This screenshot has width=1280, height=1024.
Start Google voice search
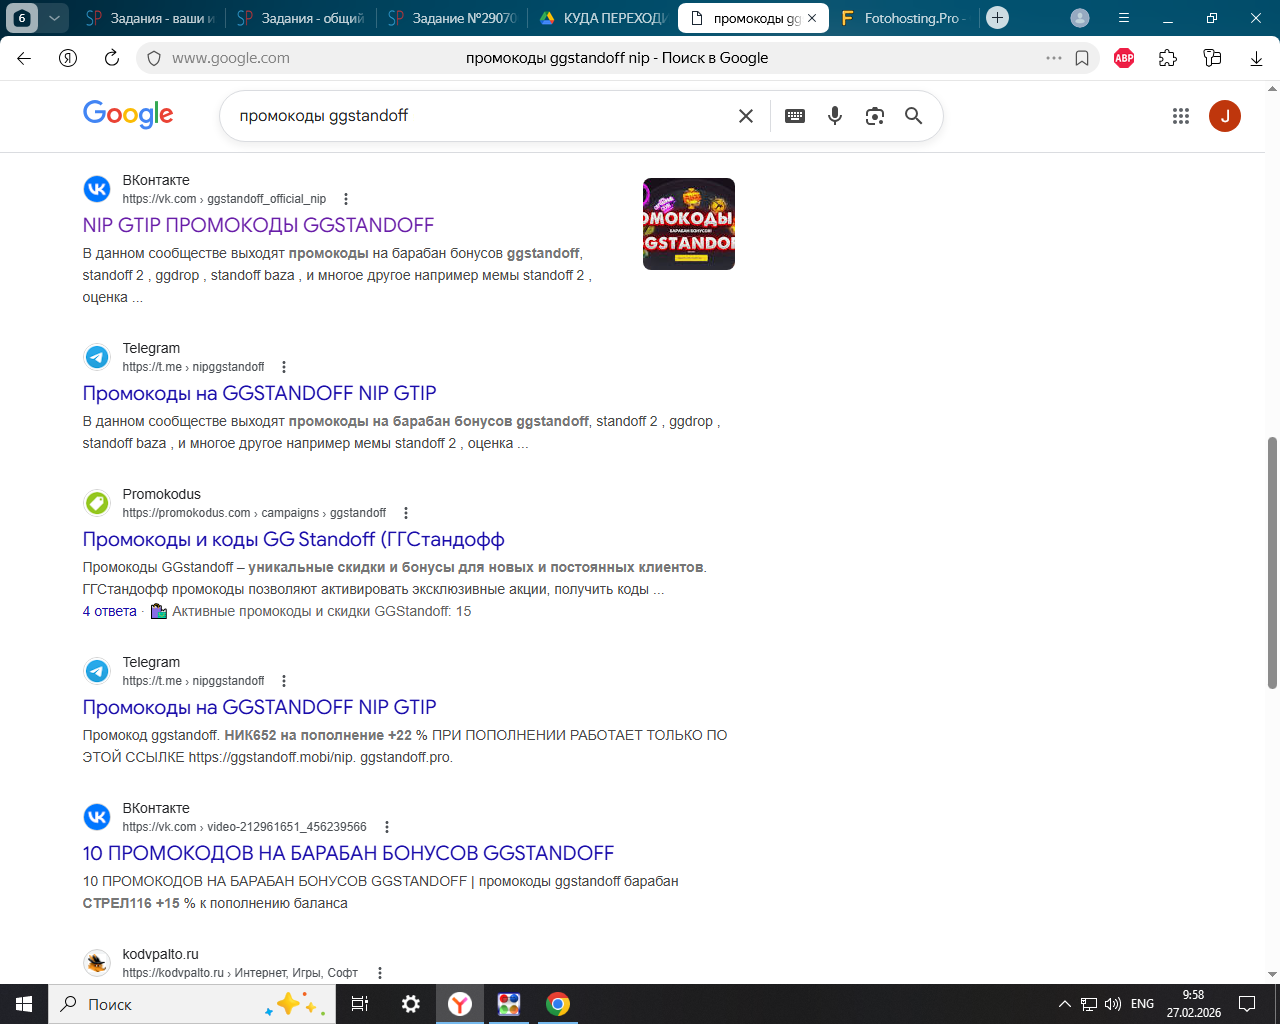835,116
